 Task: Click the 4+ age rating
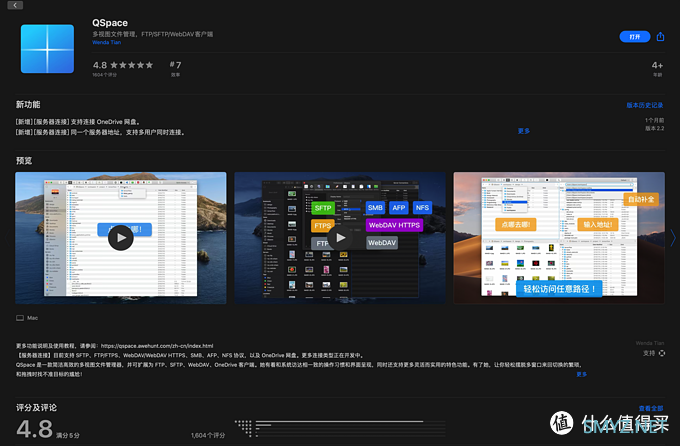point(657,68)
